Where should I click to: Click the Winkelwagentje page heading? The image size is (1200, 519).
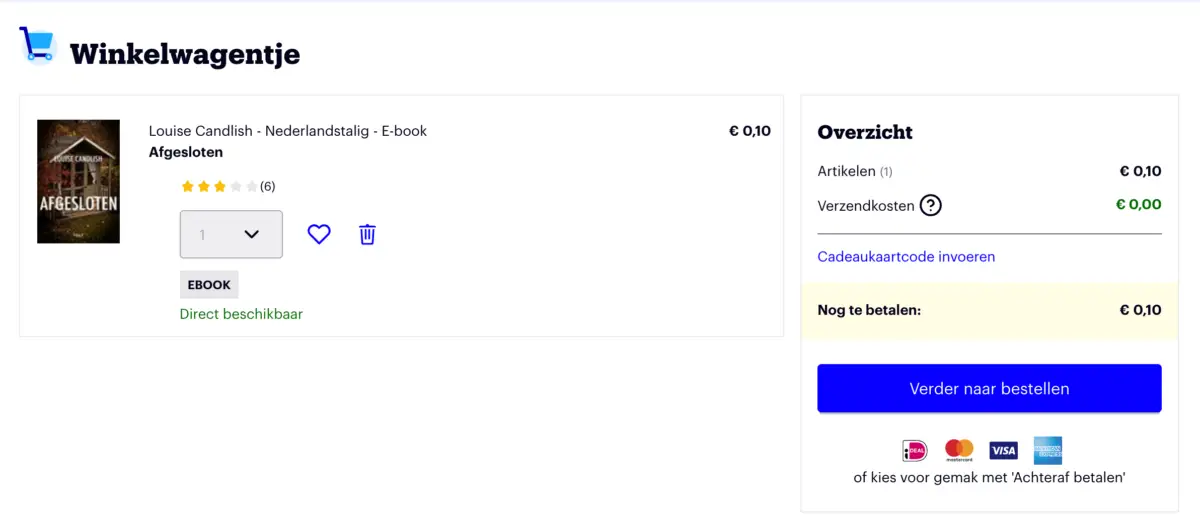[x=185, y=53]
